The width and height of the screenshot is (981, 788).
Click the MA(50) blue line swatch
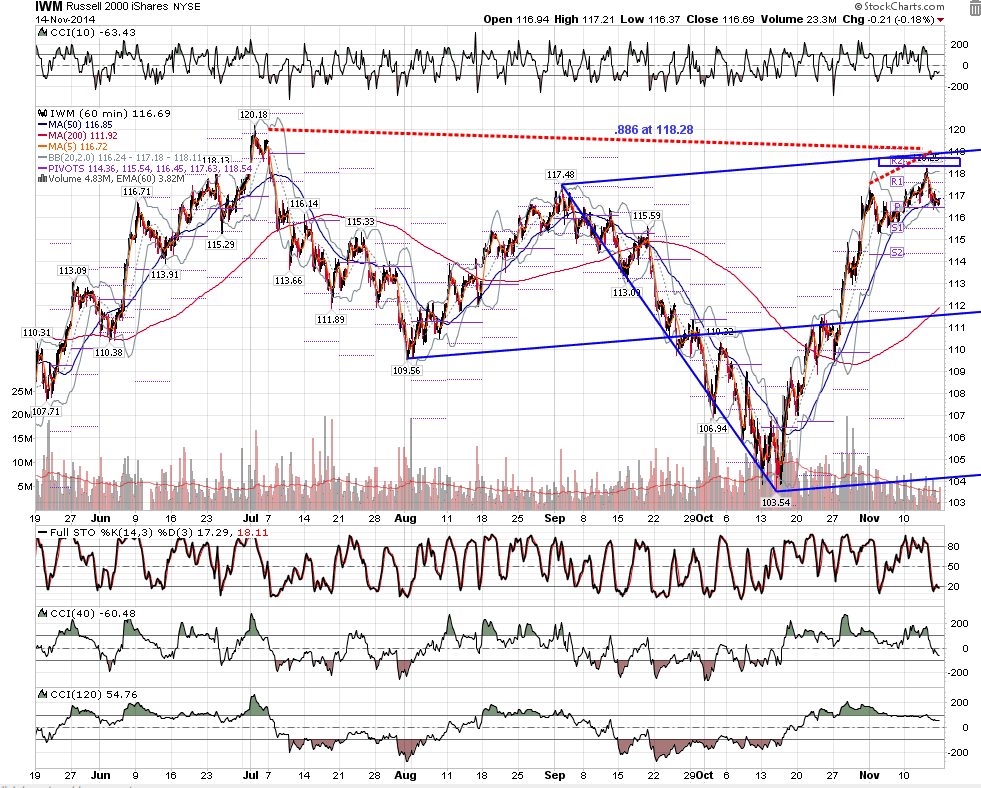pyautogui.click(x=43, y=125)
